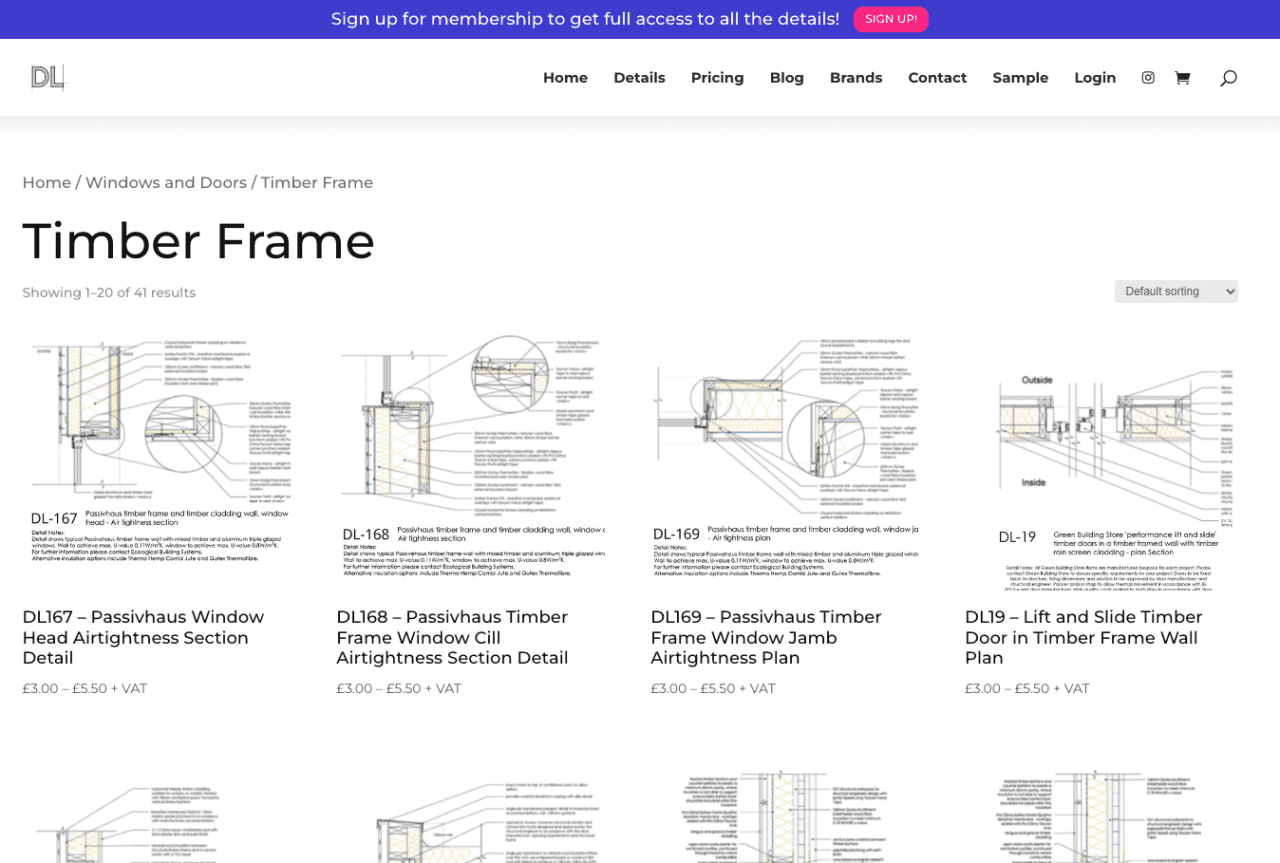
Task: Go to the Pricing page
Action: tap(717, 78)
